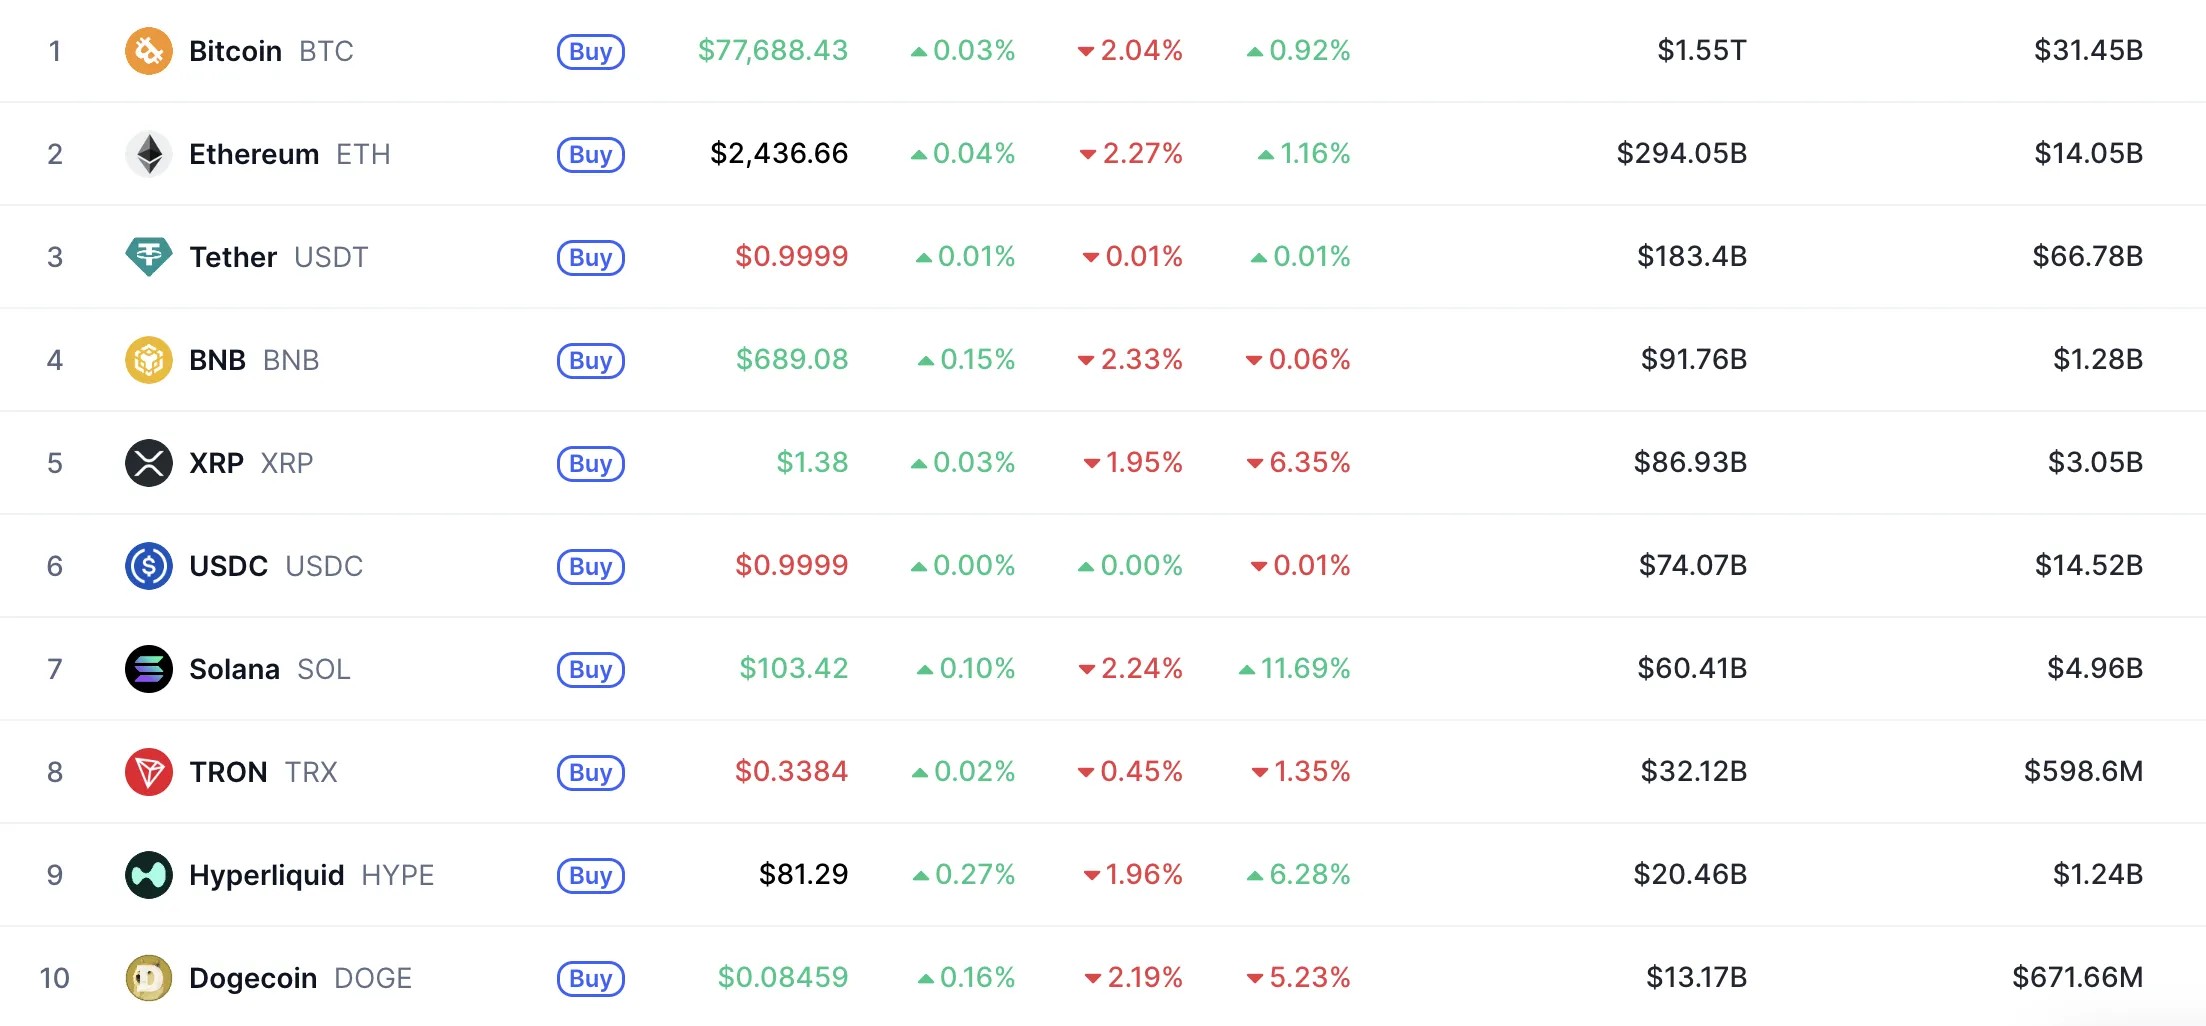This screenshot has height=1026, width=2206.
Task: Click the USDC logo icon
Action: (148, 566)
